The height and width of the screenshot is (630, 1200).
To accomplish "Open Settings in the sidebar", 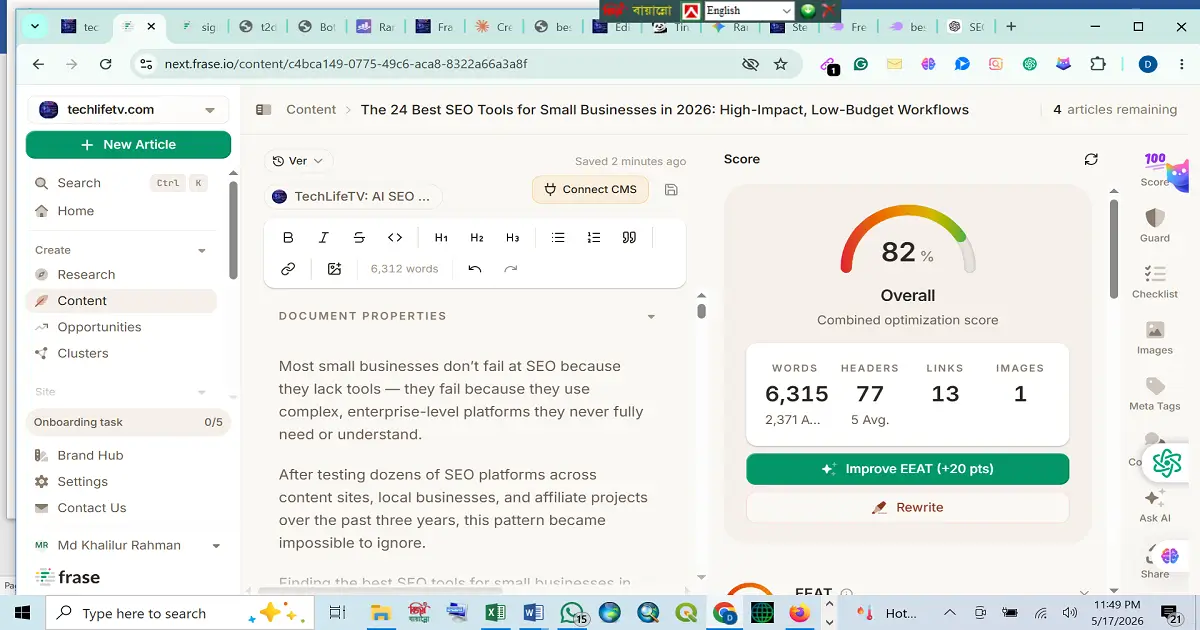I will click(71, 482).
